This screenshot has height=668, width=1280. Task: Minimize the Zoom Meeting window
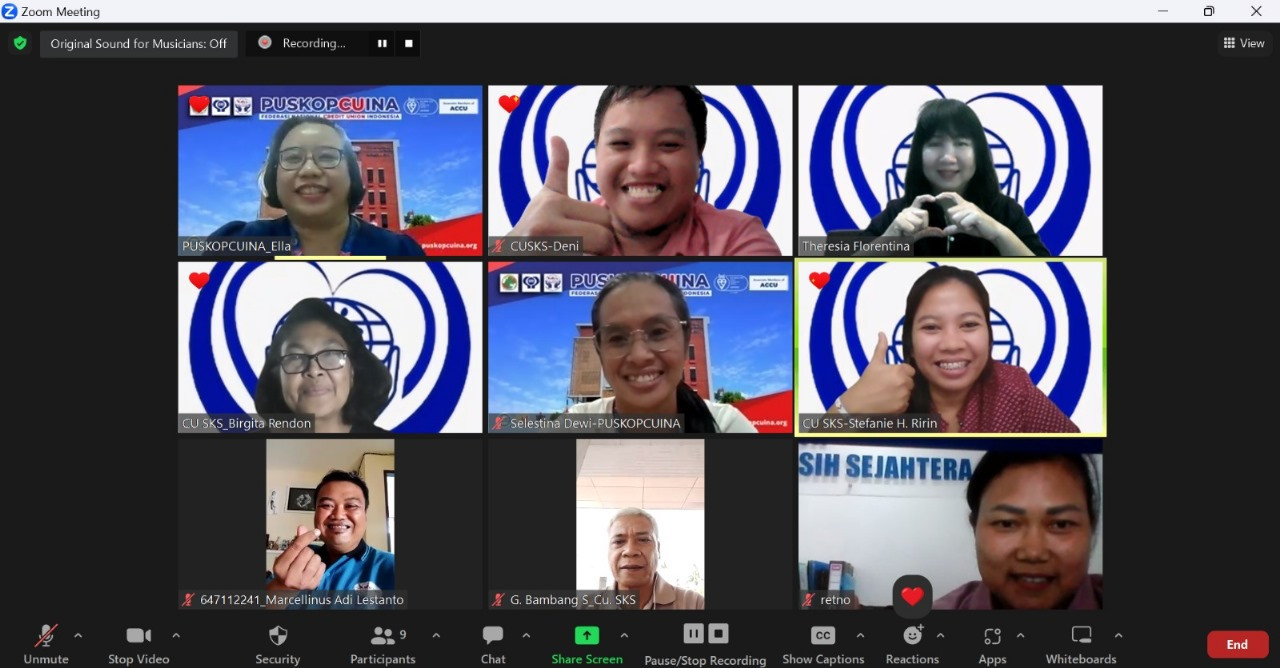point(1163,11)
